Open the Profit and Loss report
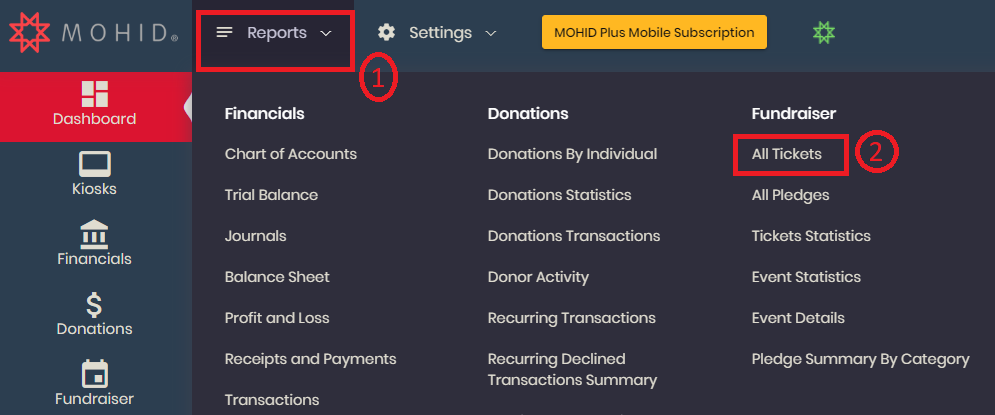This screenshot has height=415, width=995. coord(277,318)
